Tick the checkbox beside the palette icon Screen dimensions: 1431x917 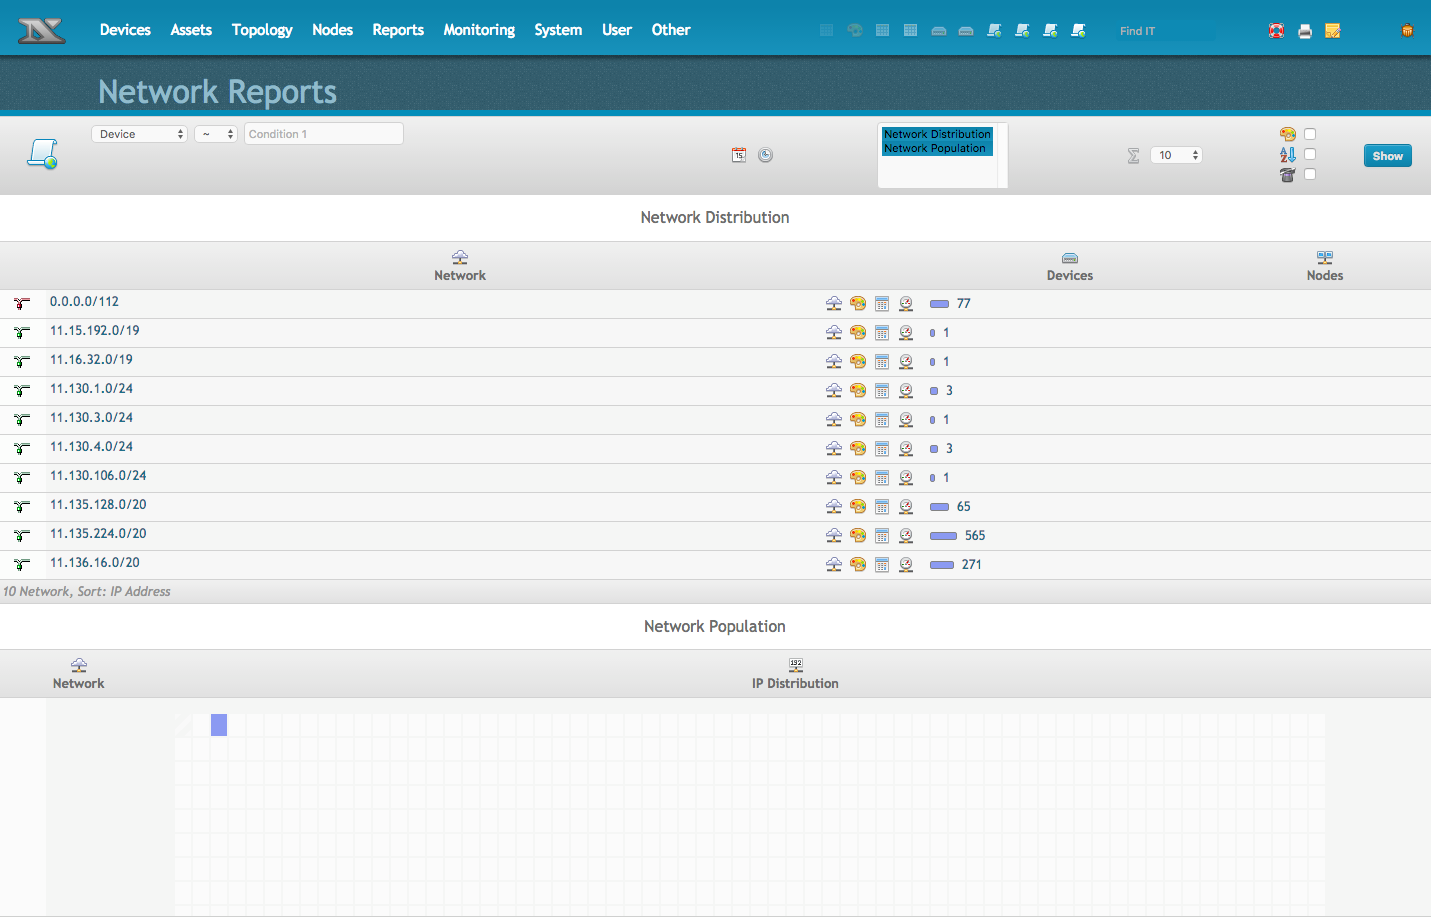click(1310, 134)
